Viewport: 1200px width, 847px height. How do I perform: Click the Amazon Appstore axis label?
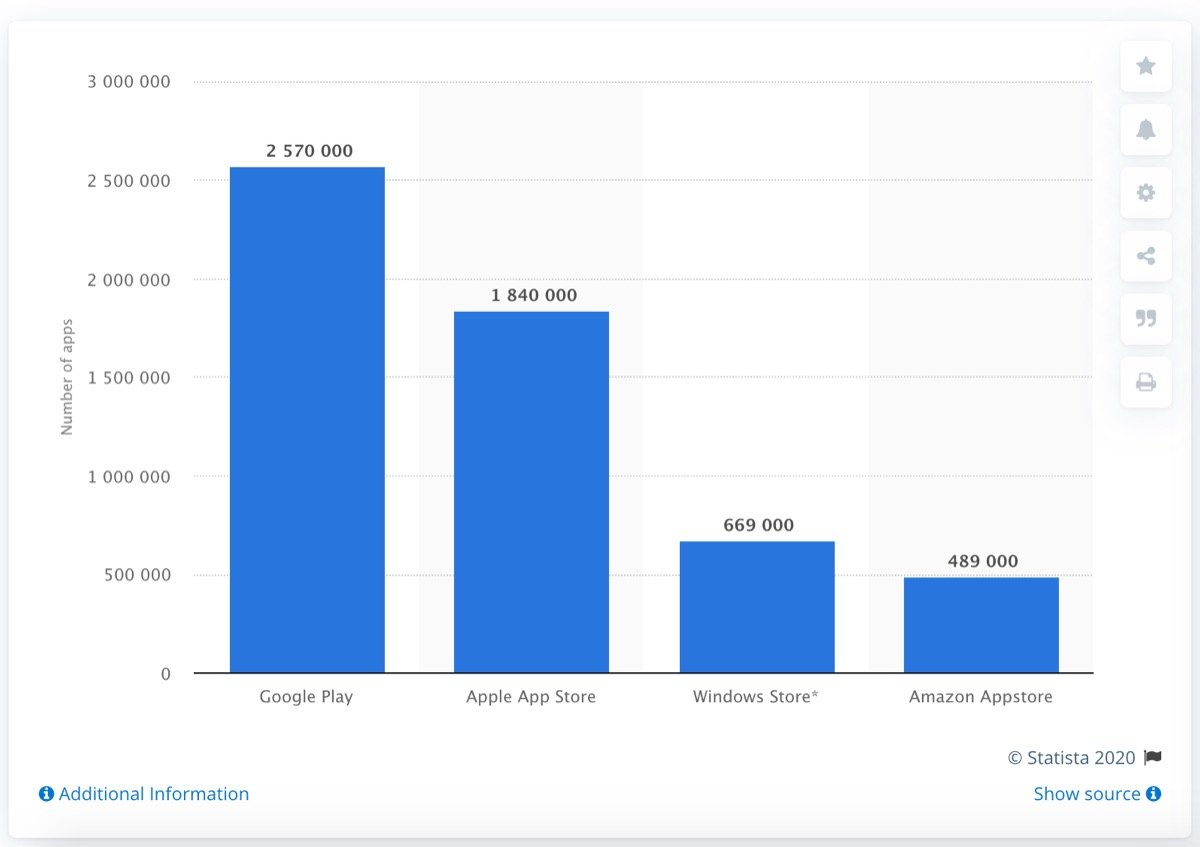click(x=980, y=696)
